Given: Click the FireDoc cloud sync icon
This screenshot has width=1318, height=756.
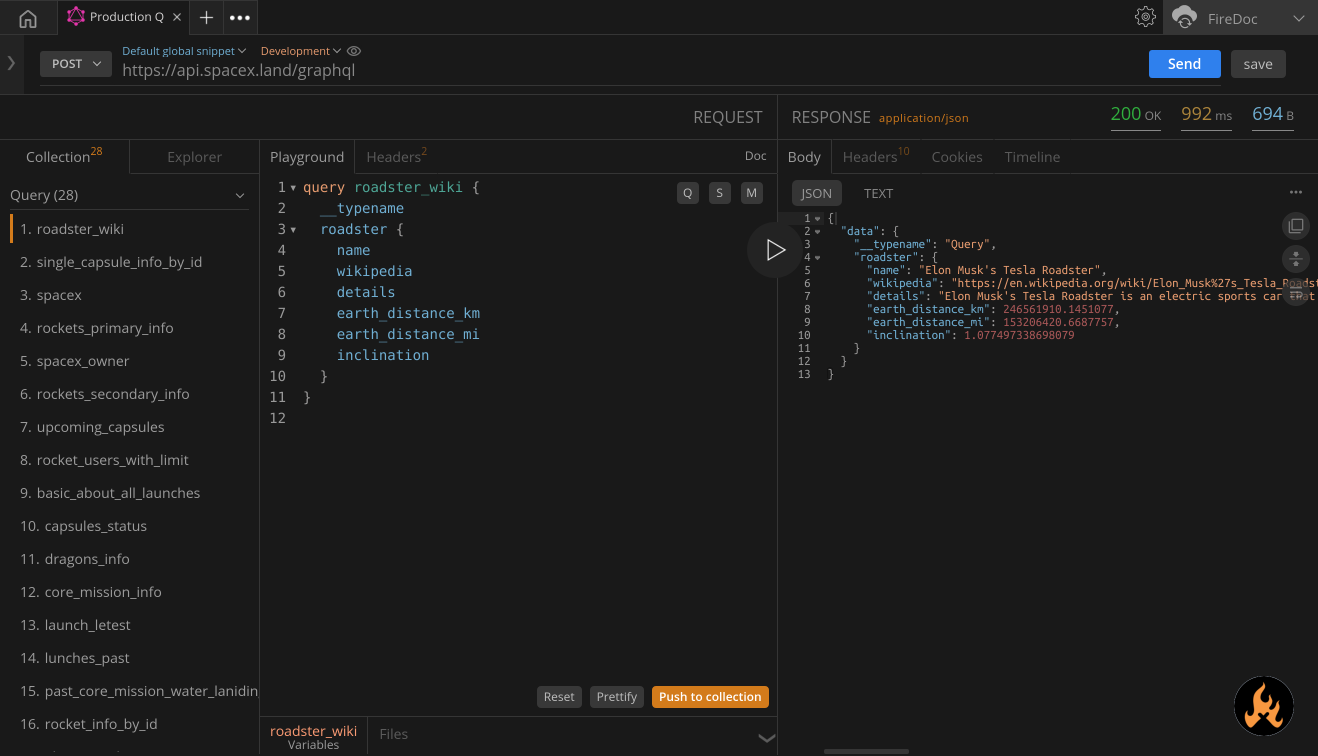Looking at the screenshot, I should point(1185,17).
